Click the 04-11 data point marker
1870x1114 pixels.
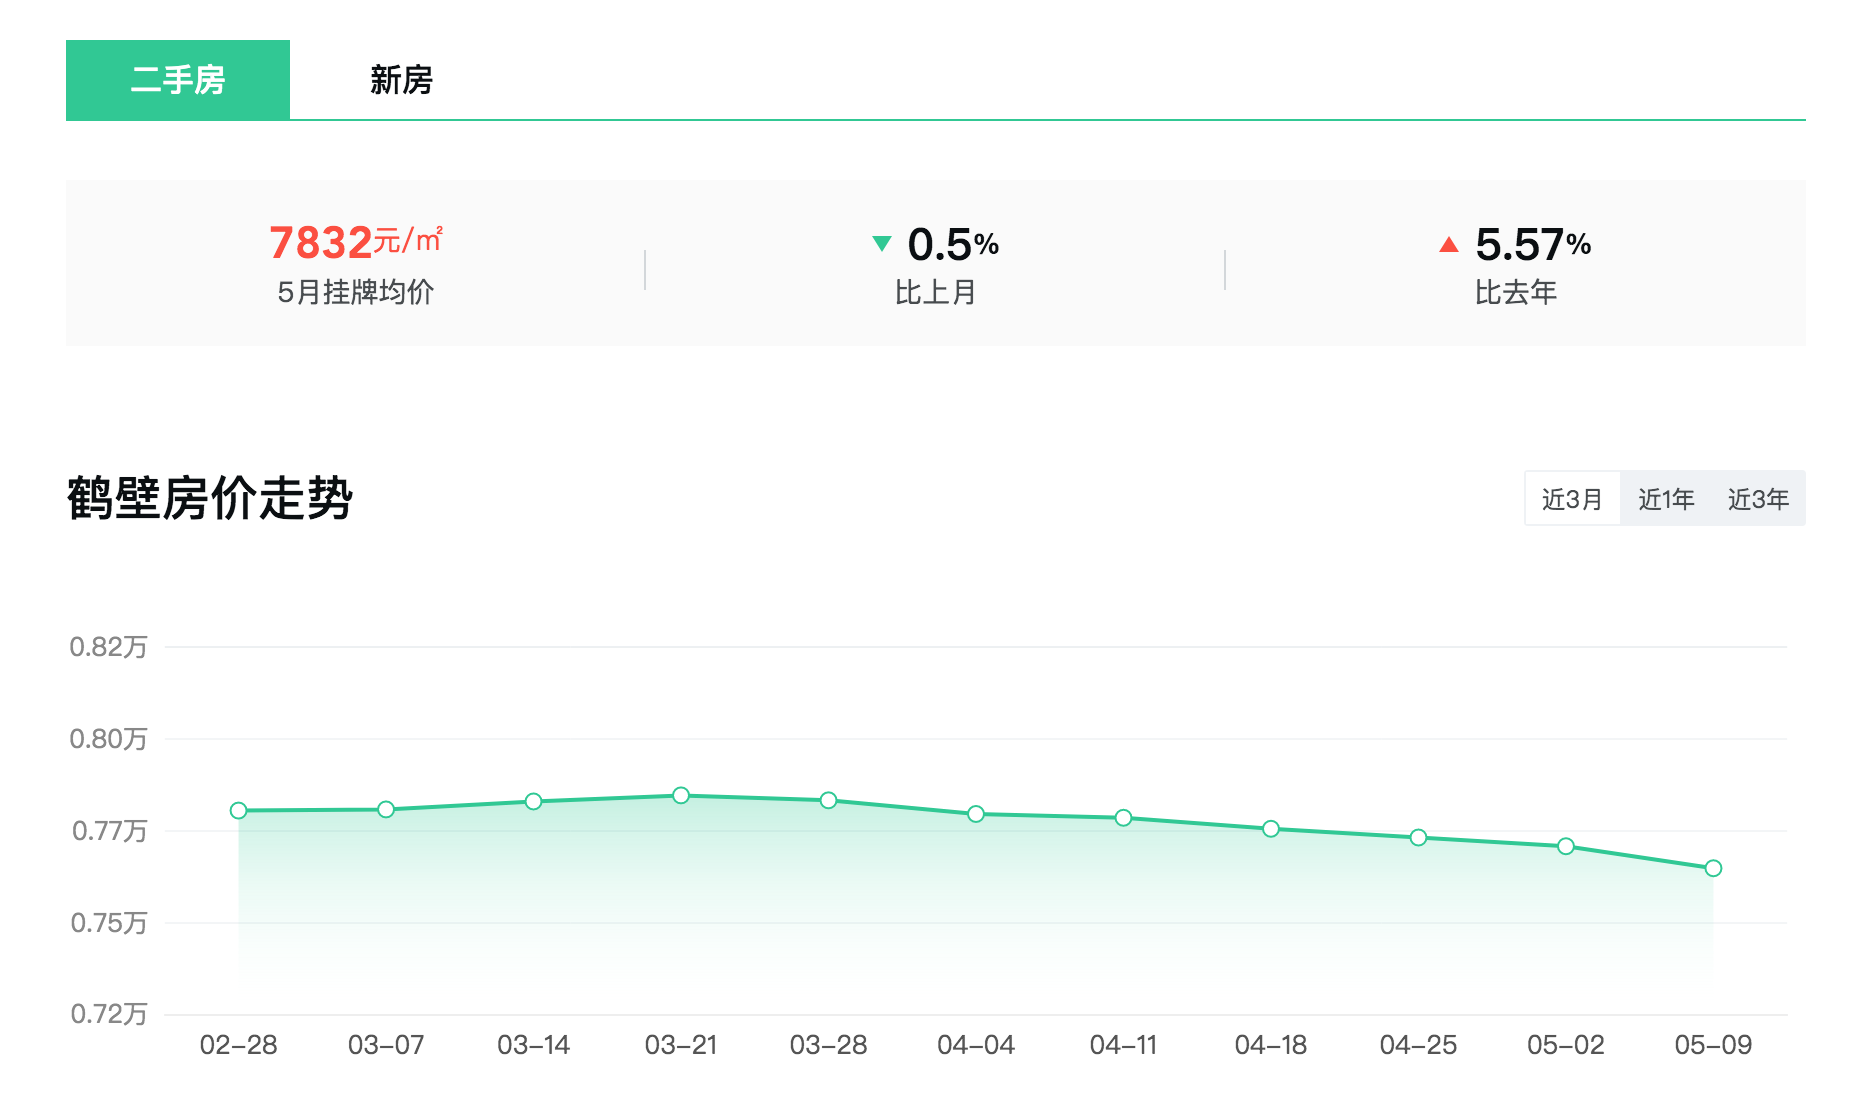1124,818
